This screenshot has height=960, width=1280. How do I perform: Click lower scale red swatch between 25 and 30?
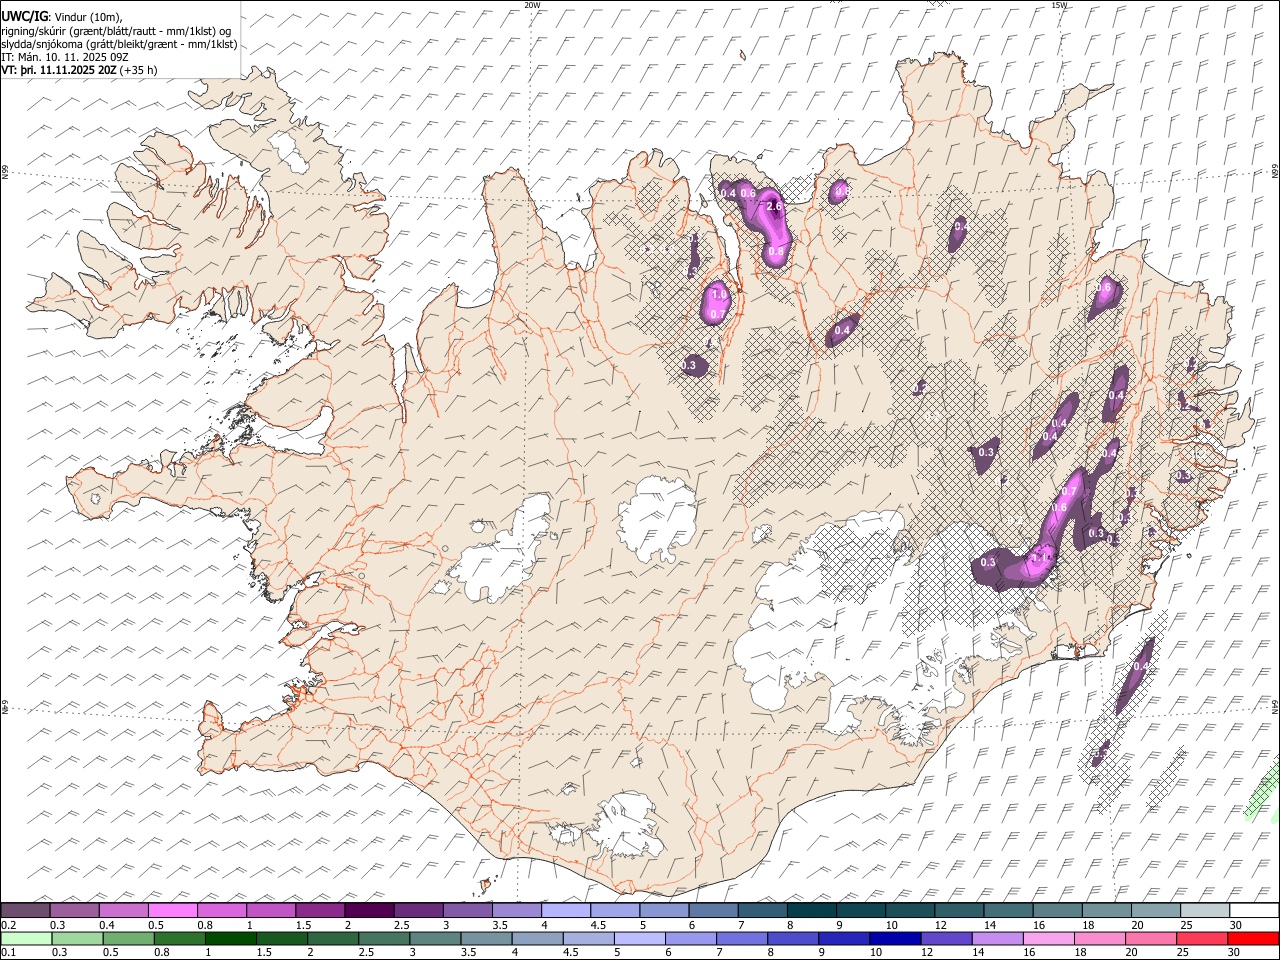pyautogui.click(x=1200, y=938)
